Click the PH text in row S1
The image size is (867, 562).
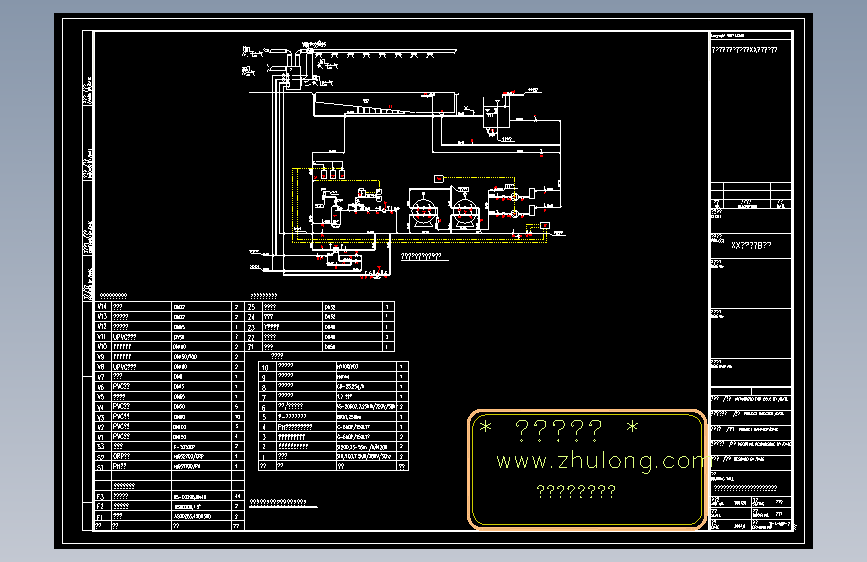pyautogui.click(x=119, y=466)
